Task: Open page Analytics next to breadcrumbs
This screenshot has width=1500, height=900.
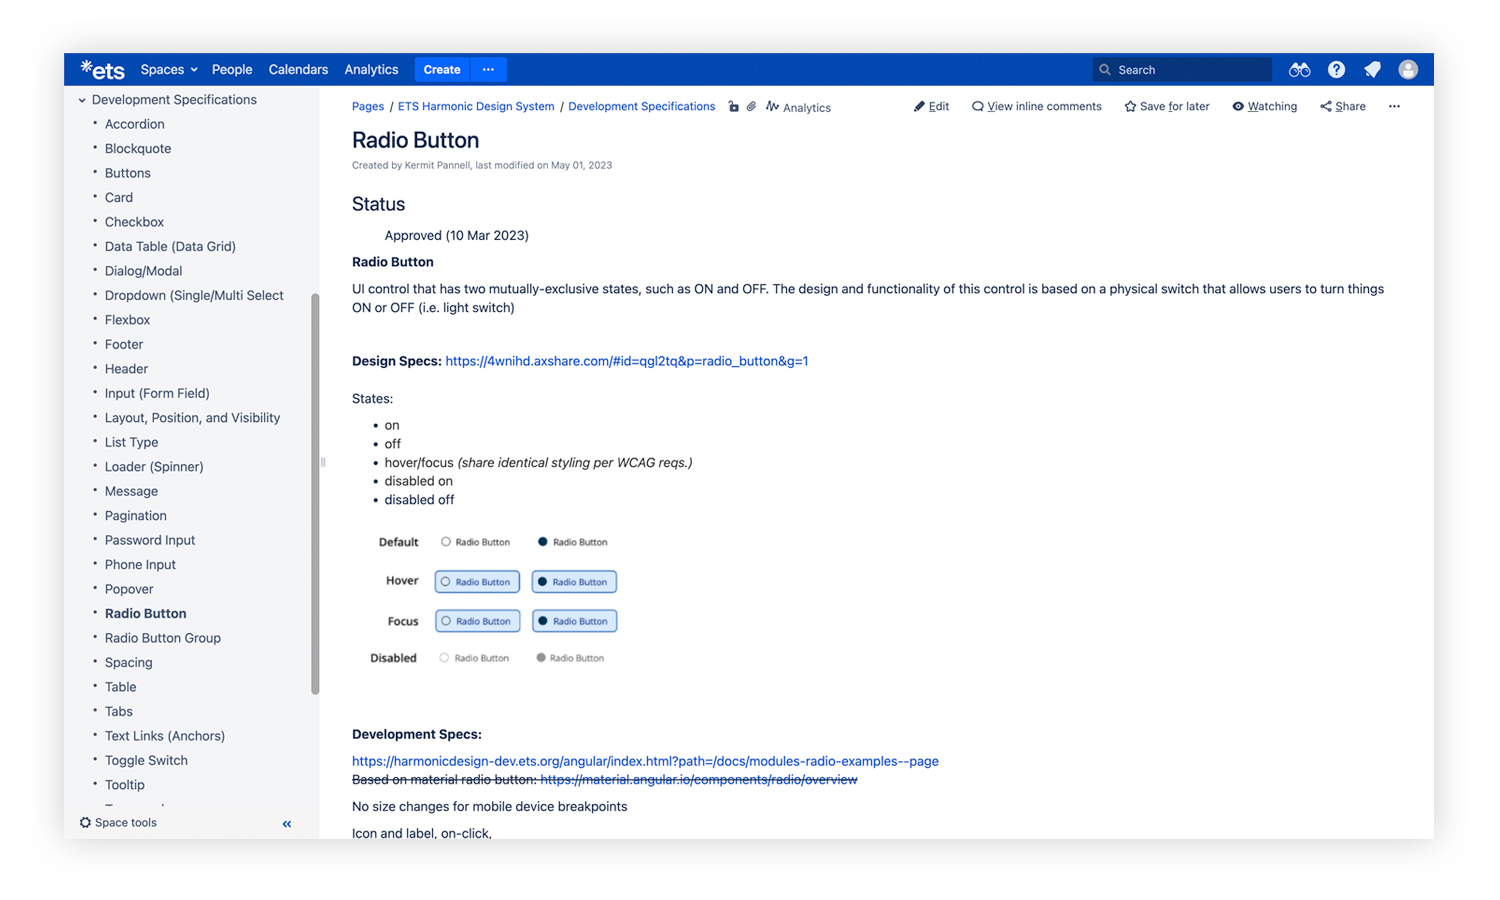Action: [798, 107]
